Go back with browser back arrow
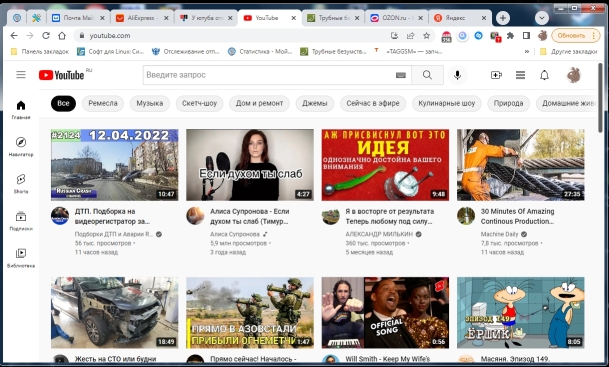 (x=14, y=35)
